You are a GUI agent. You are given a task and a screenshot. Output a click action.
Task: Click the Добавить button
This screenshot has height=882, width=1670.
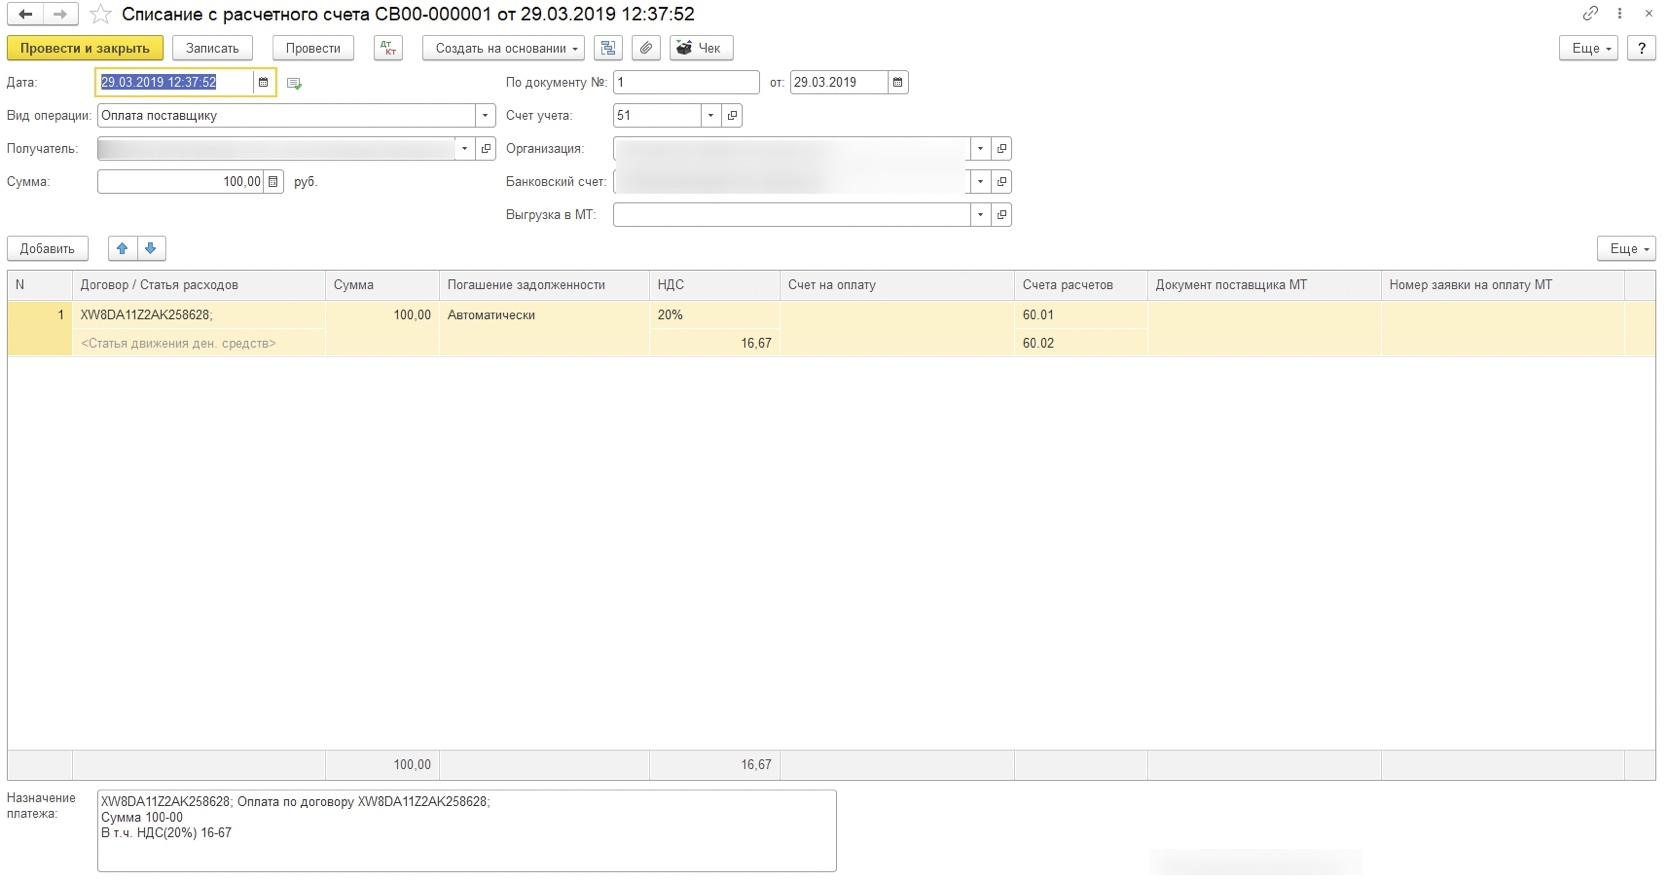(x=47, y=248)
